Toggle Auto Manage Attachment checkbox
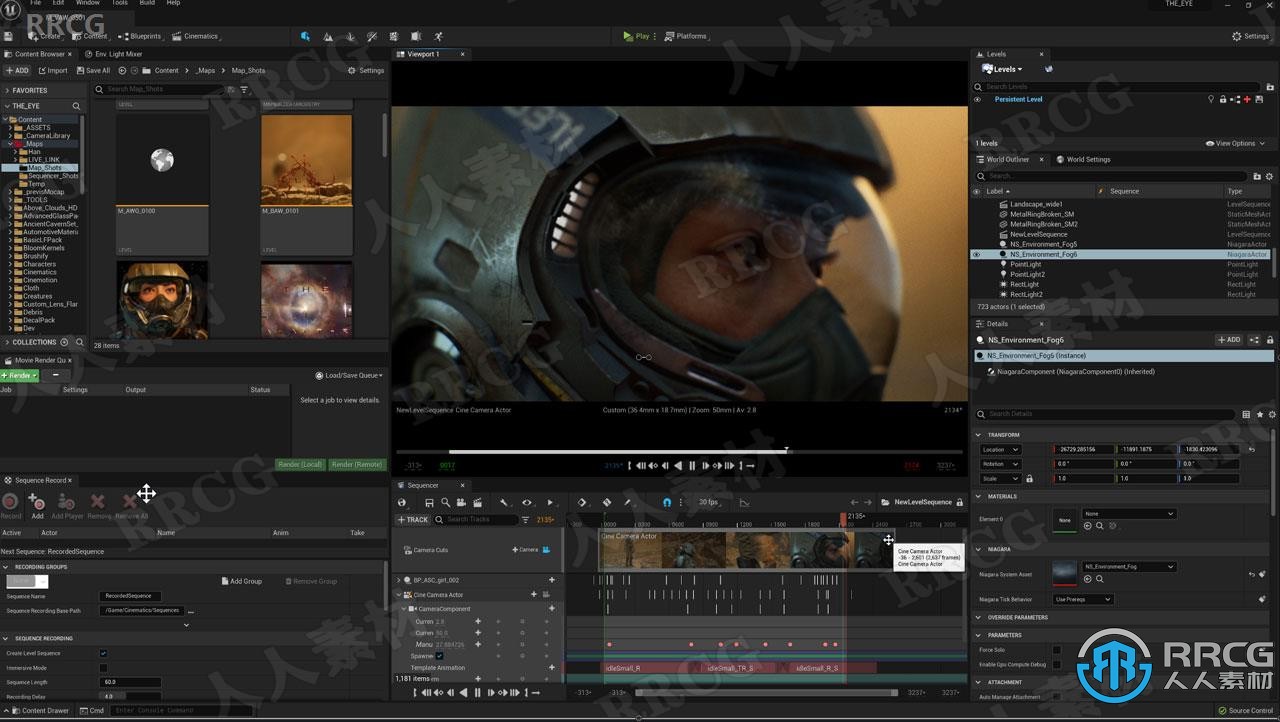The height and width of the screenshot is (722, 1280). pyautogui.click(x=1057, y=696)
